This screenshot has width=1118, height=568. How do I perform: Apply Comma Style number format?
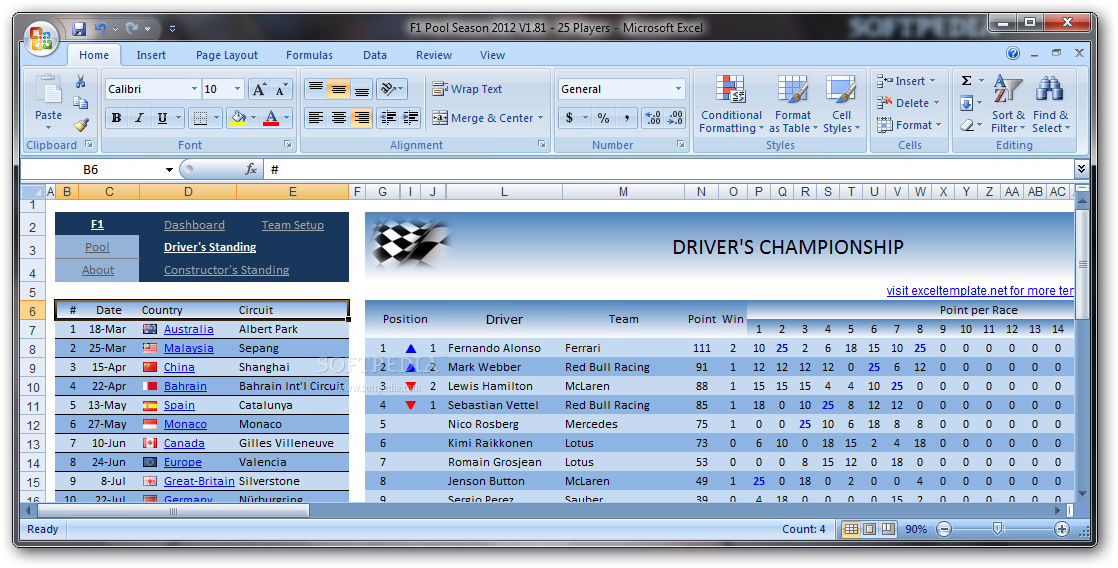[x=627, y=118]
